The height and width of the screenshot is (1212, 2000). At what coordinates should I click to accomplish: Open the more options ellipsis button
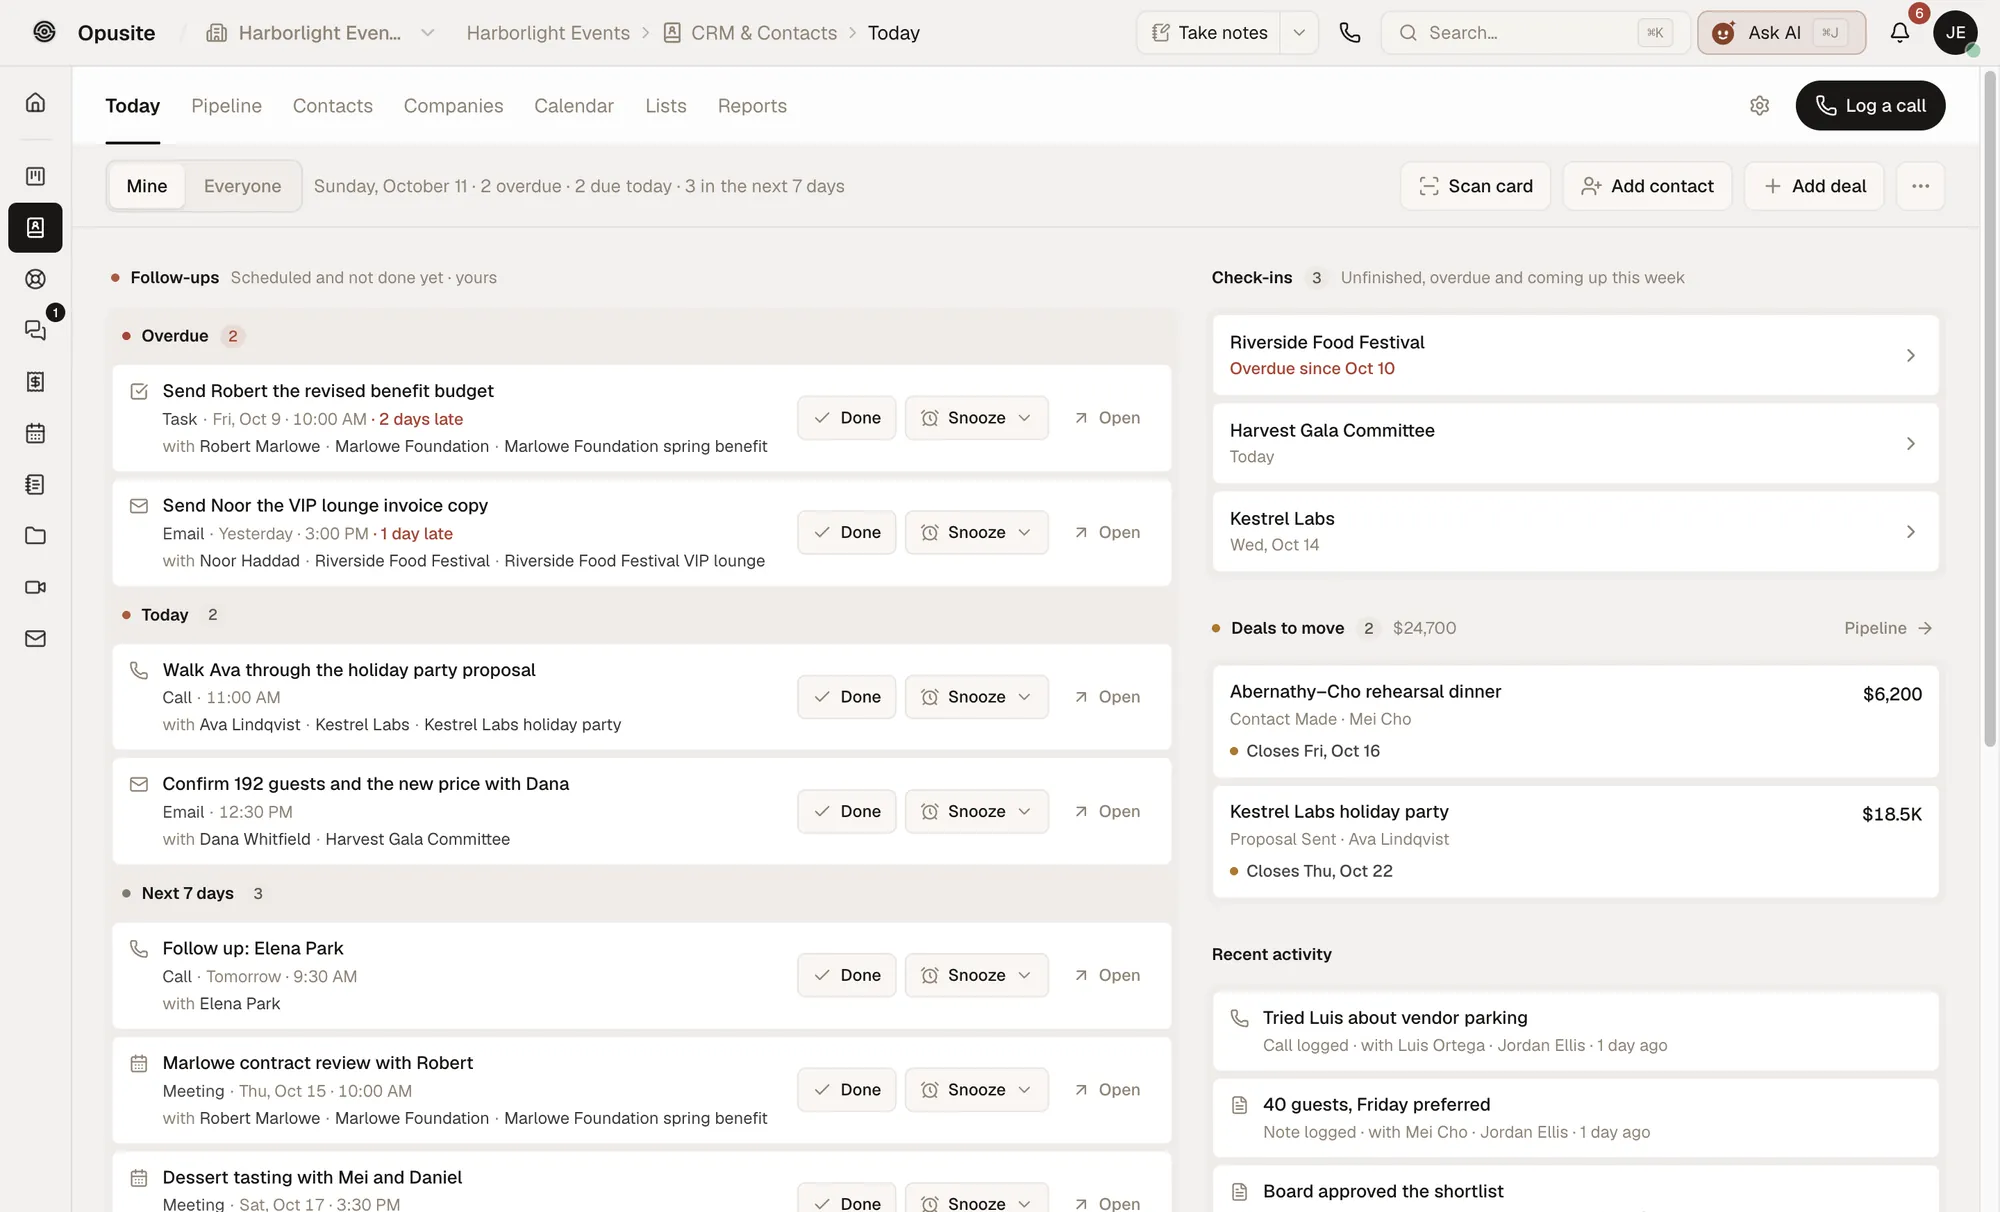[1920, 186]
